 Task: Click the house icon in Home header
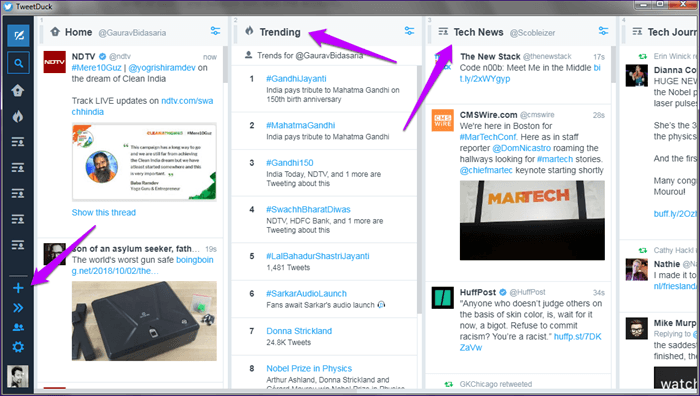point(55,32)
